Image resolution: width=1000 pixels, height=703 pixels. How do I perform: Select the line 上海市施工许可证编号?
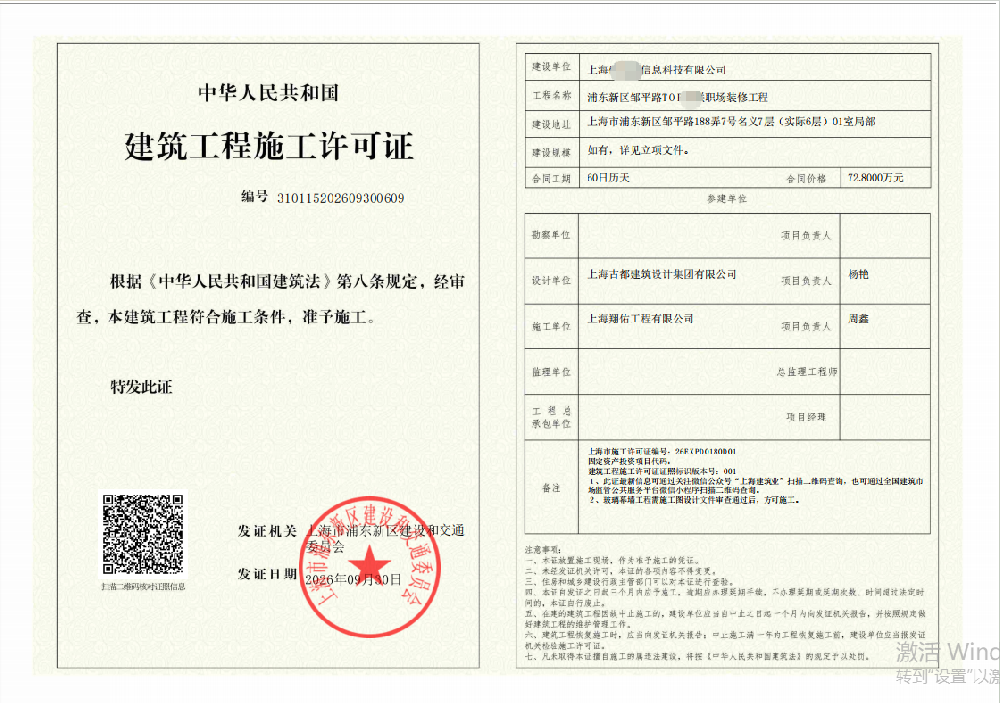tap(661, 451)
